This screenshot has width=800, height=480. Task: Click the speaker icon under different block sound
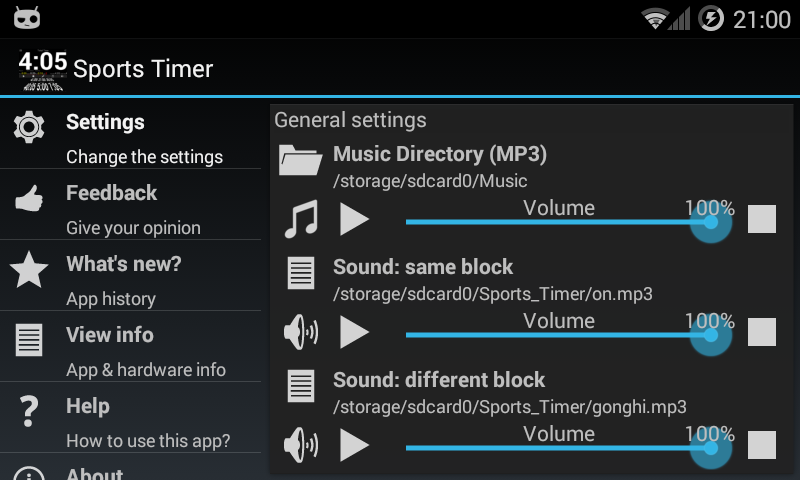[301, 445]
